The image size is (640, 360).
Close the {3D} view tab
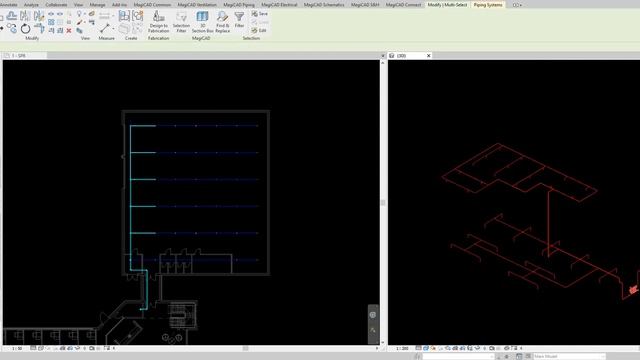(x=429, y=56)
